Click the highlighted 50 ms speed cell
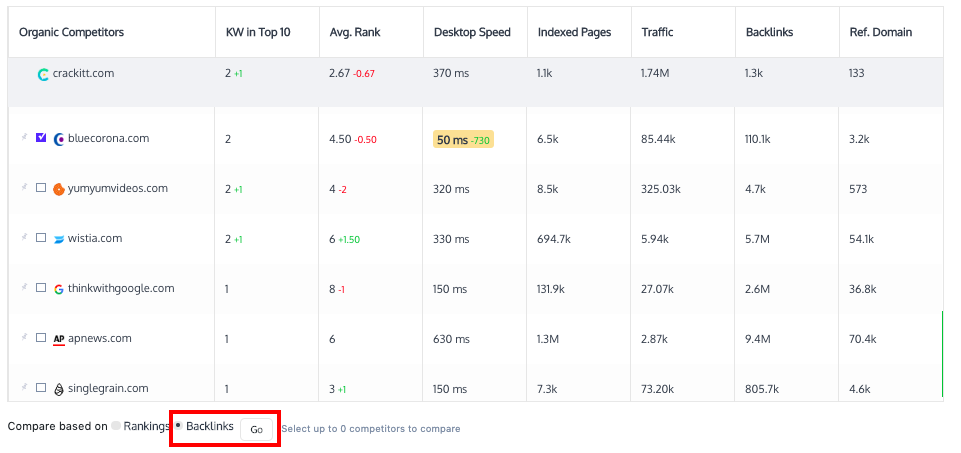The width and height of the screenshot is (961, 453). pyautogui.click(x=463, y=140)
